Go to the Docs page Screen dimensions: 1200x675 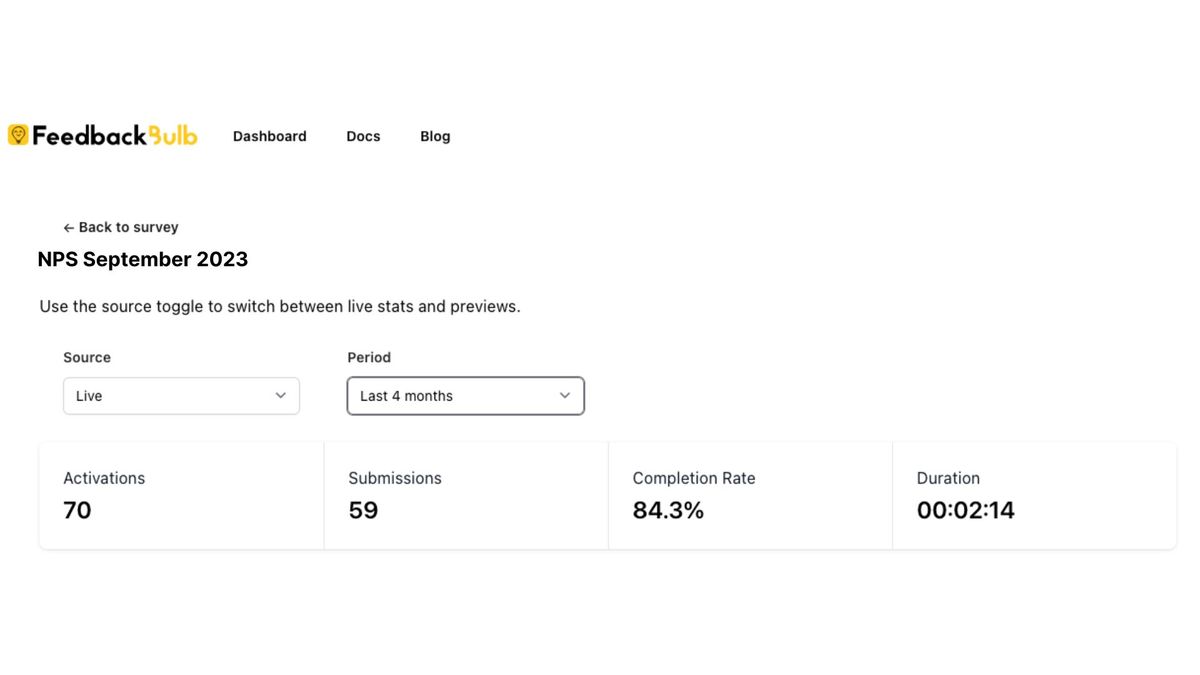click(x=363, y=136)
